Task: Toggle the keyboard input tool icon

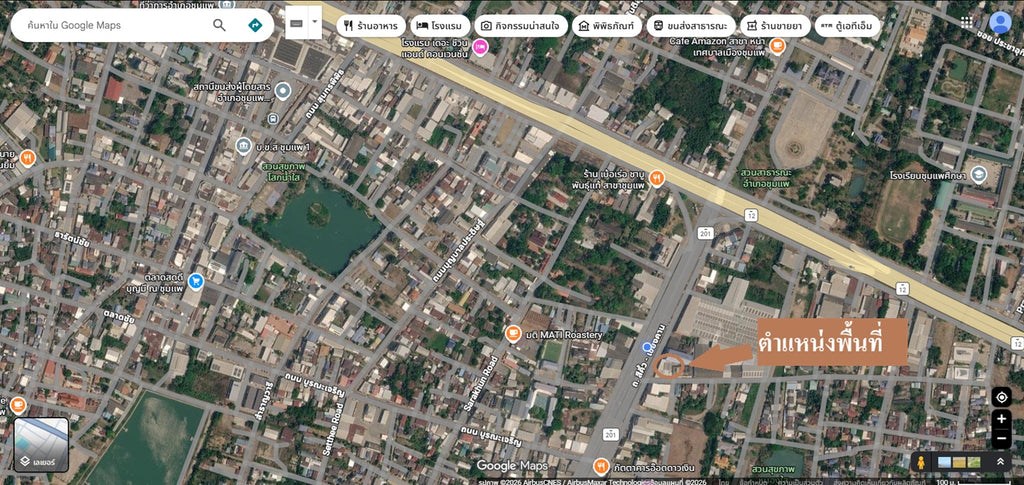Action: pos(296,23)
